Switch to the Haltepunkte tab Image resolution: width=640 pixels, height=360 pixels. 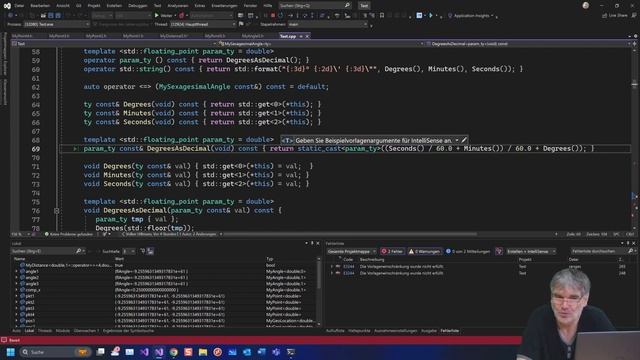tap(359, 331)
